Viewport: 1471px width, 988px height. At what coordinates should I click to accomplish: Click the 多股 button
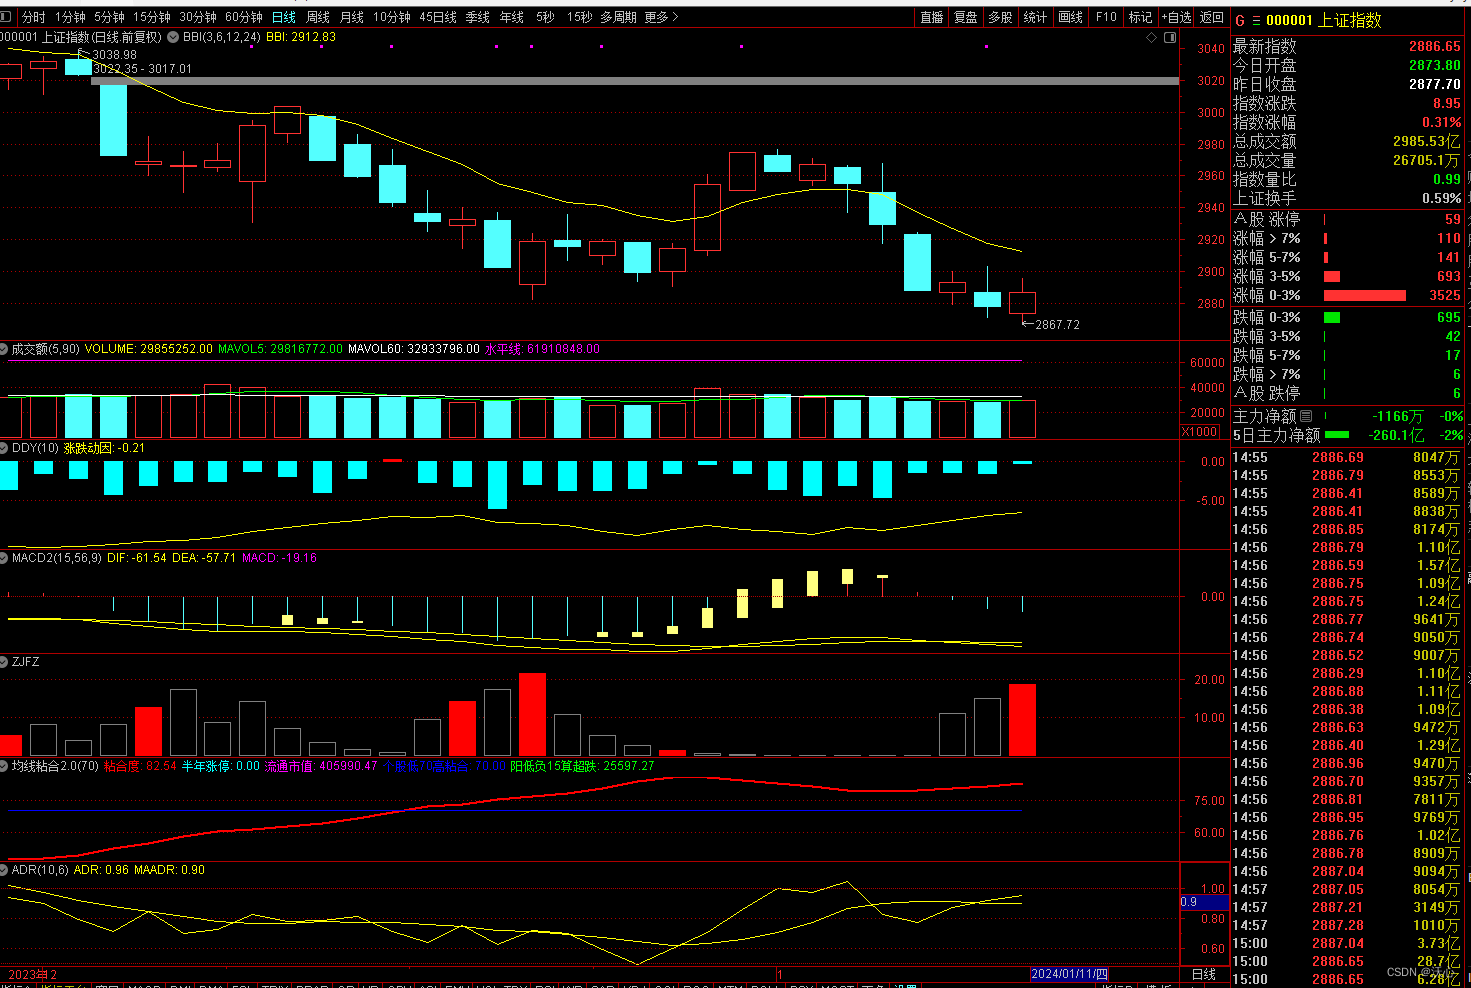pyautogui.click(x=1000, y=17)
